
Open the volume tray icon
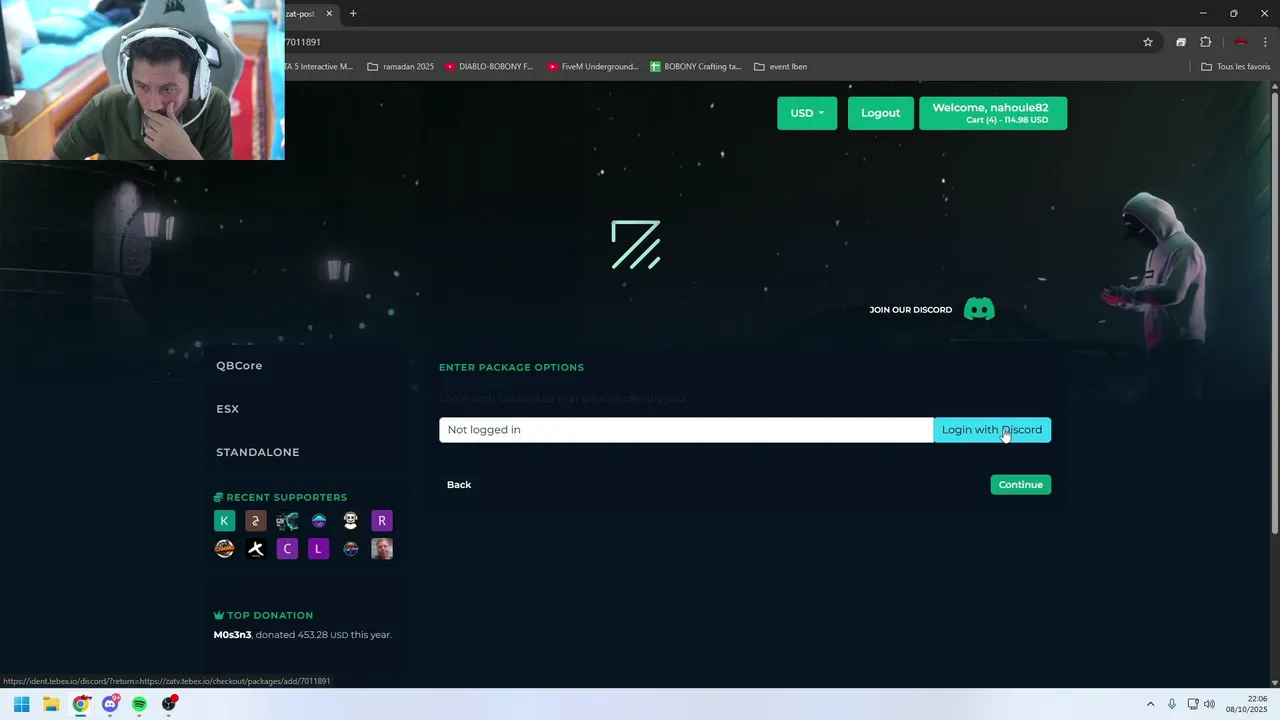tap(1209, 704)
